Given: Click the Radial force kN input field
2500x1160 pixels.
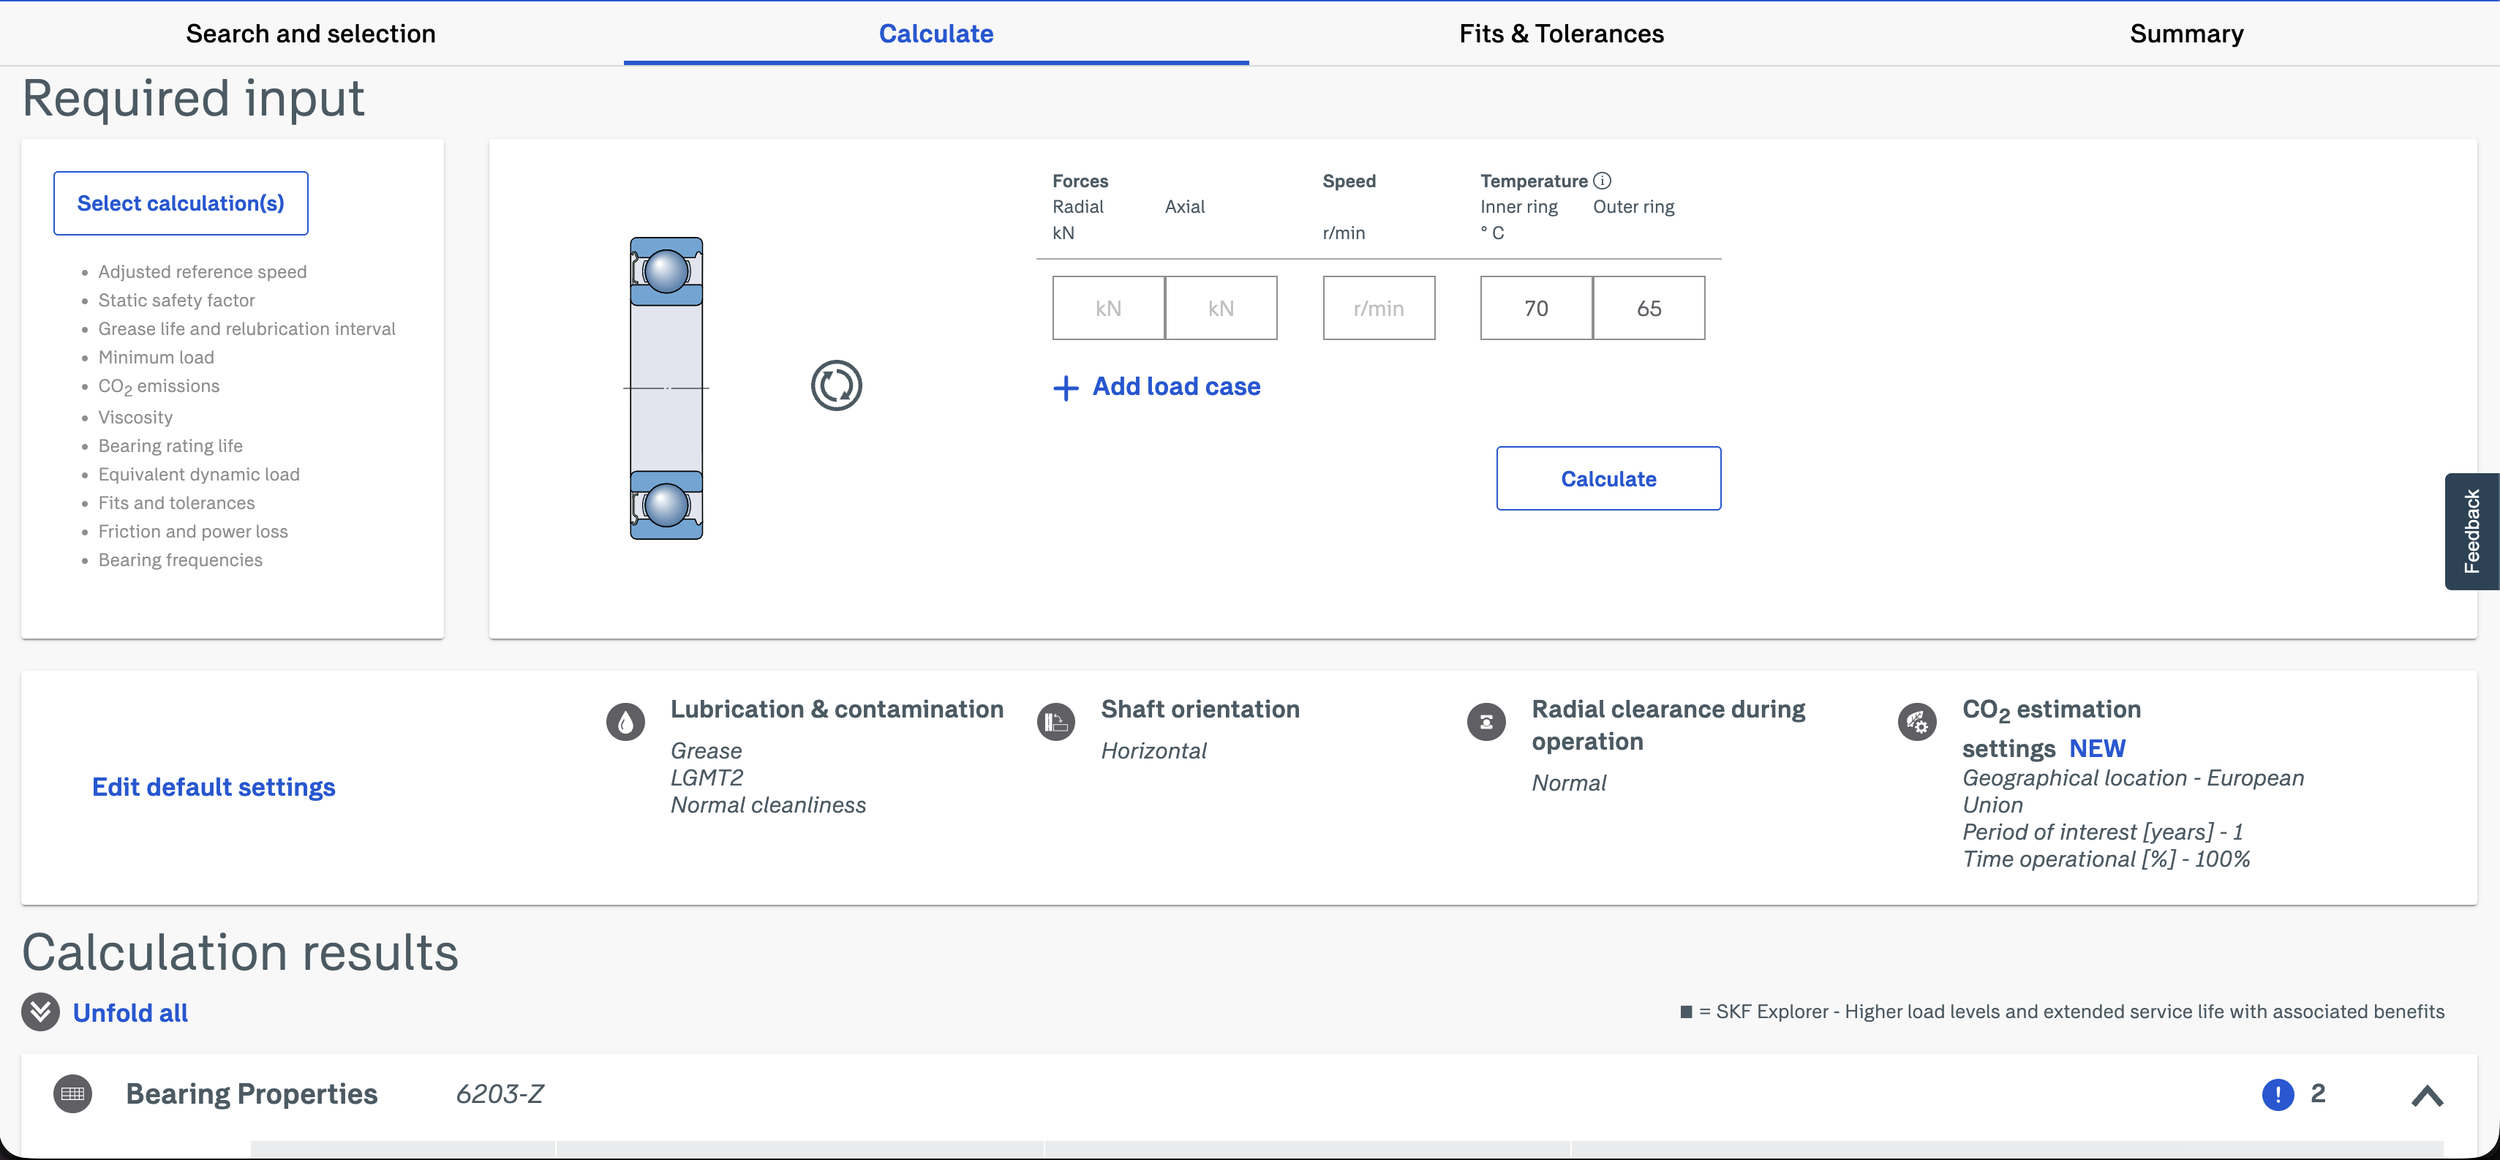Looking at the screenshot, I should (1108, 308).
